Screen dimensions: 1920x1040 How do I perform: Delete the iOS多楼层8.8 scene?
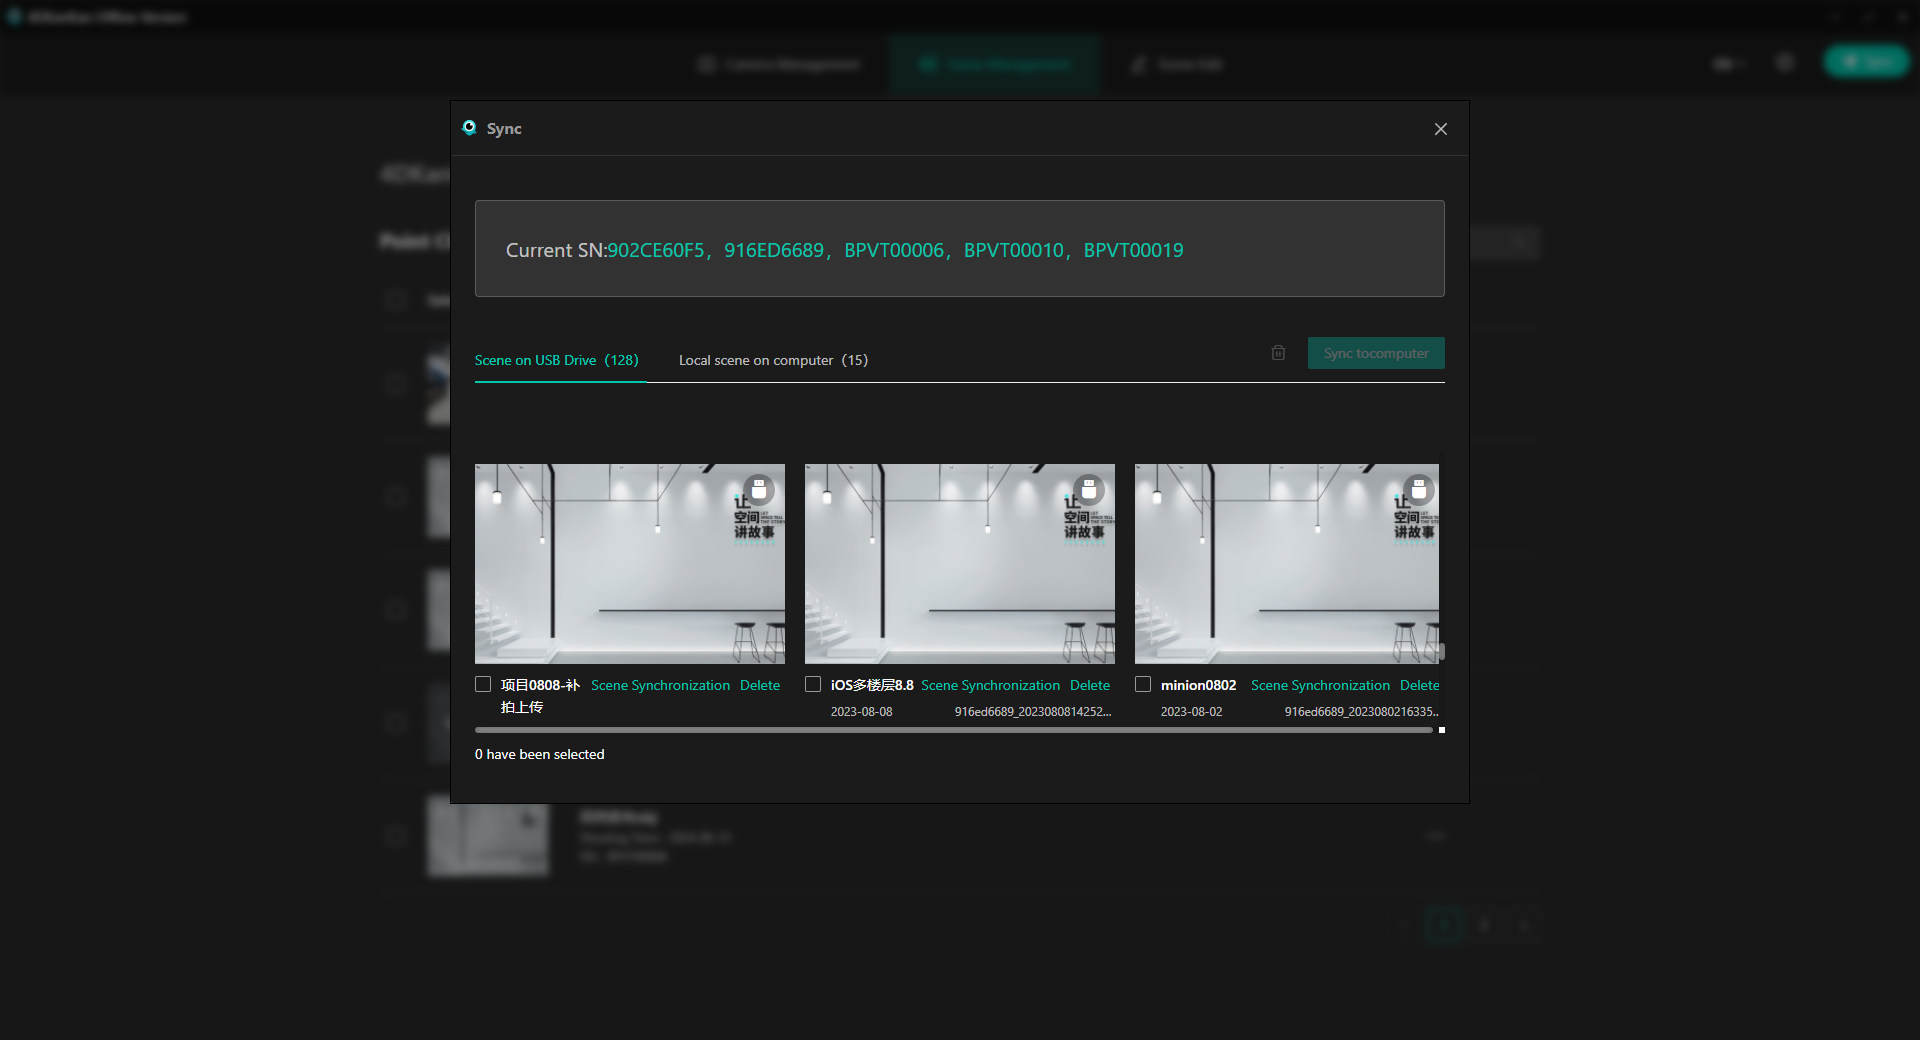(x=1090, y=685)
